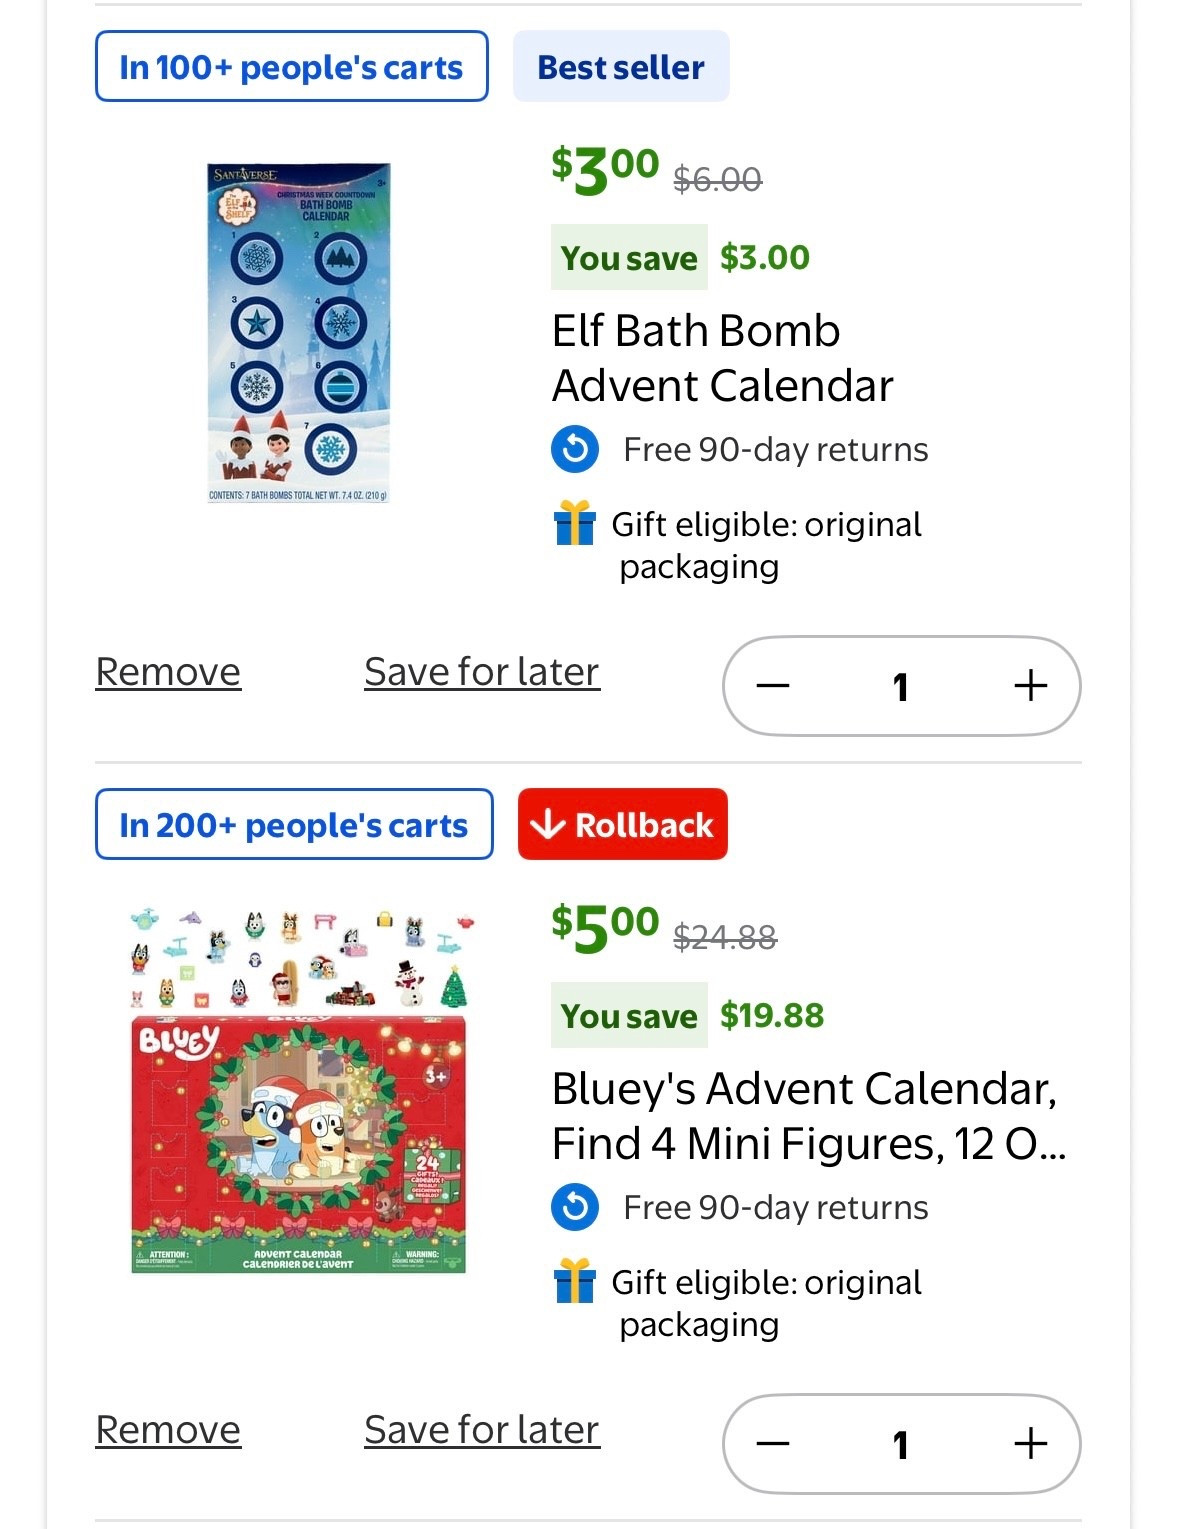Click the Rollback downward arrow icon

click(x=547, y=824)
